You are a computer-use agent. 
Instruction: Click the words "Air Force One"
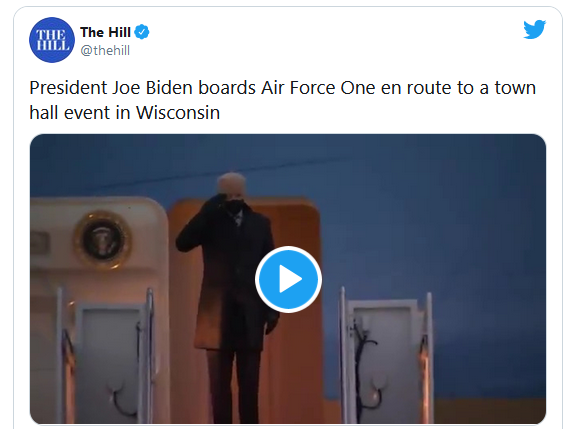pyautogui.click(x=318, y=88)
